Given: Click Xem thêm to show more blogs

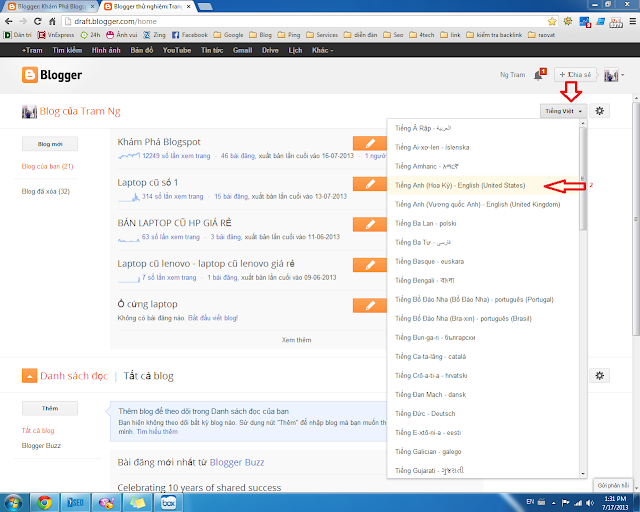Looking at the screenshot, I should pos(296,340).
